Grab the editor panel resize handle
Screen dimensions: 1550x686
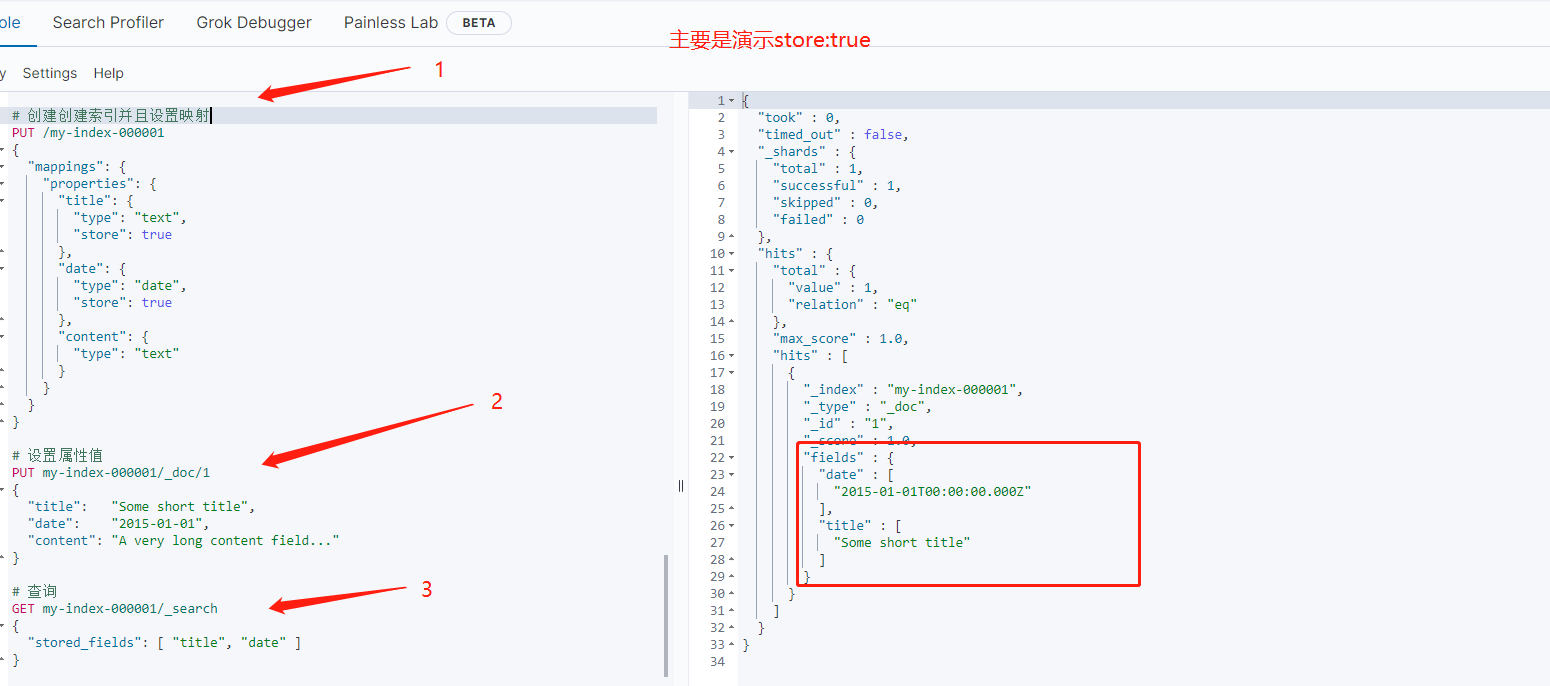click(681, 486)
